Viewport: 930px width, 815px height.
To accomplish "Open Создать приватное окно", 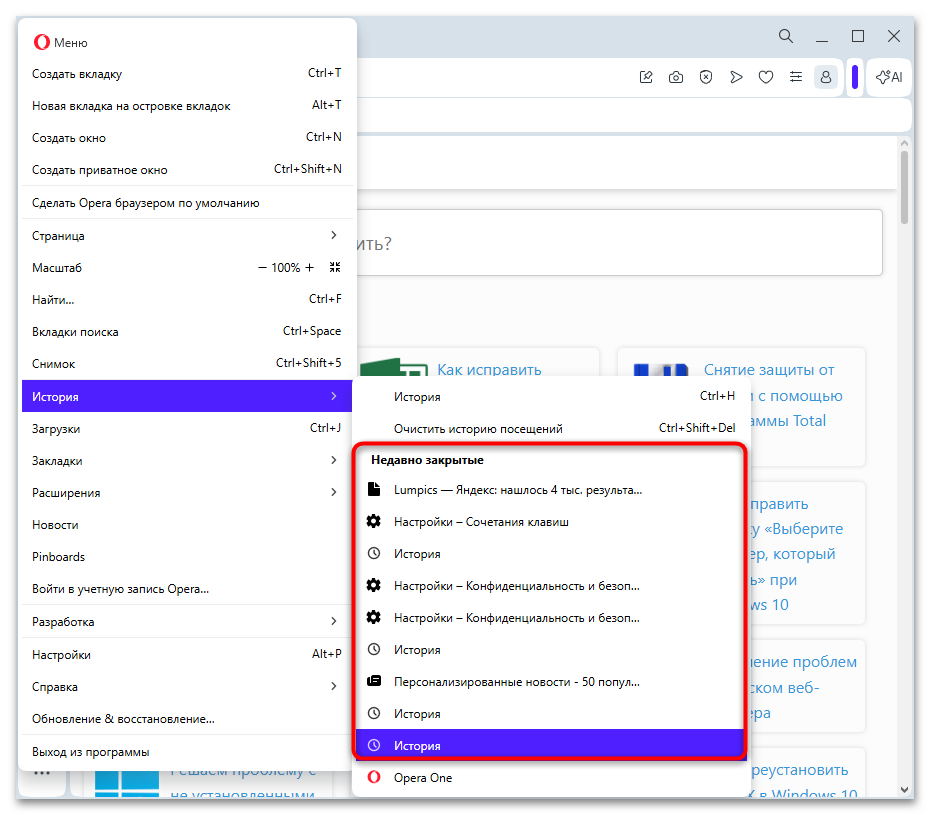I will click(187, 170).
